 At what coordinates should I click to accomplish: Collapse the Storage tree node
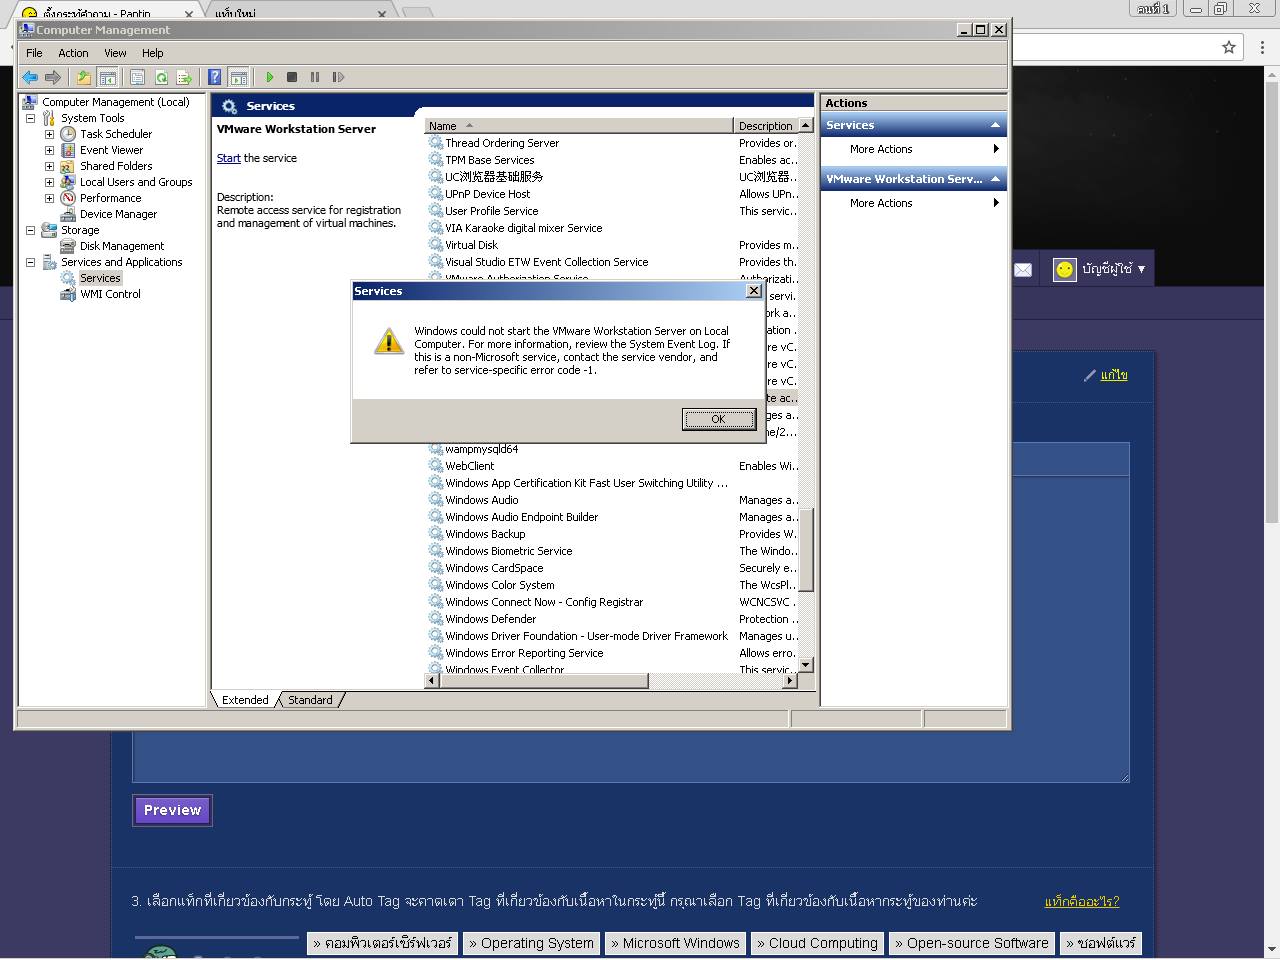(x=30, y=230)
